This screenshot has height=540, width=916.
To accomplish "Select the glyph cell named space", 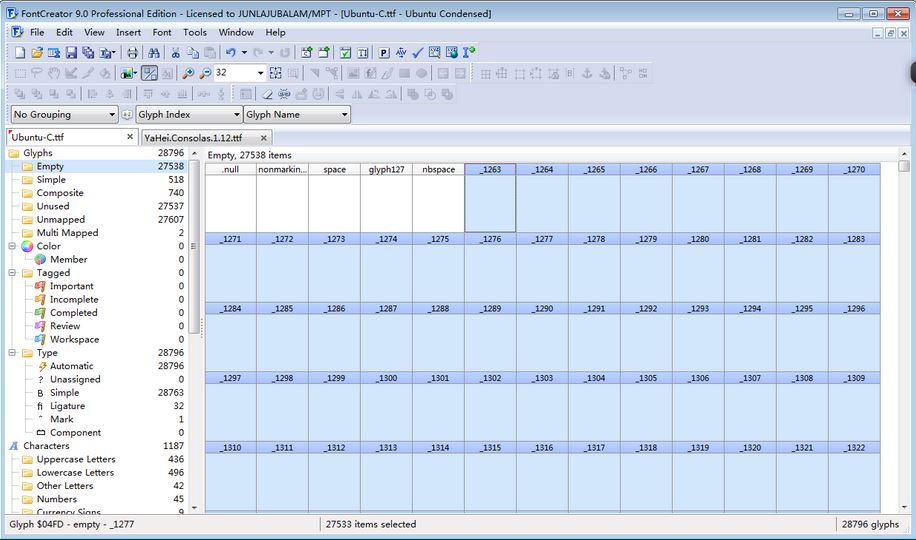I will (x=334, y=199).
